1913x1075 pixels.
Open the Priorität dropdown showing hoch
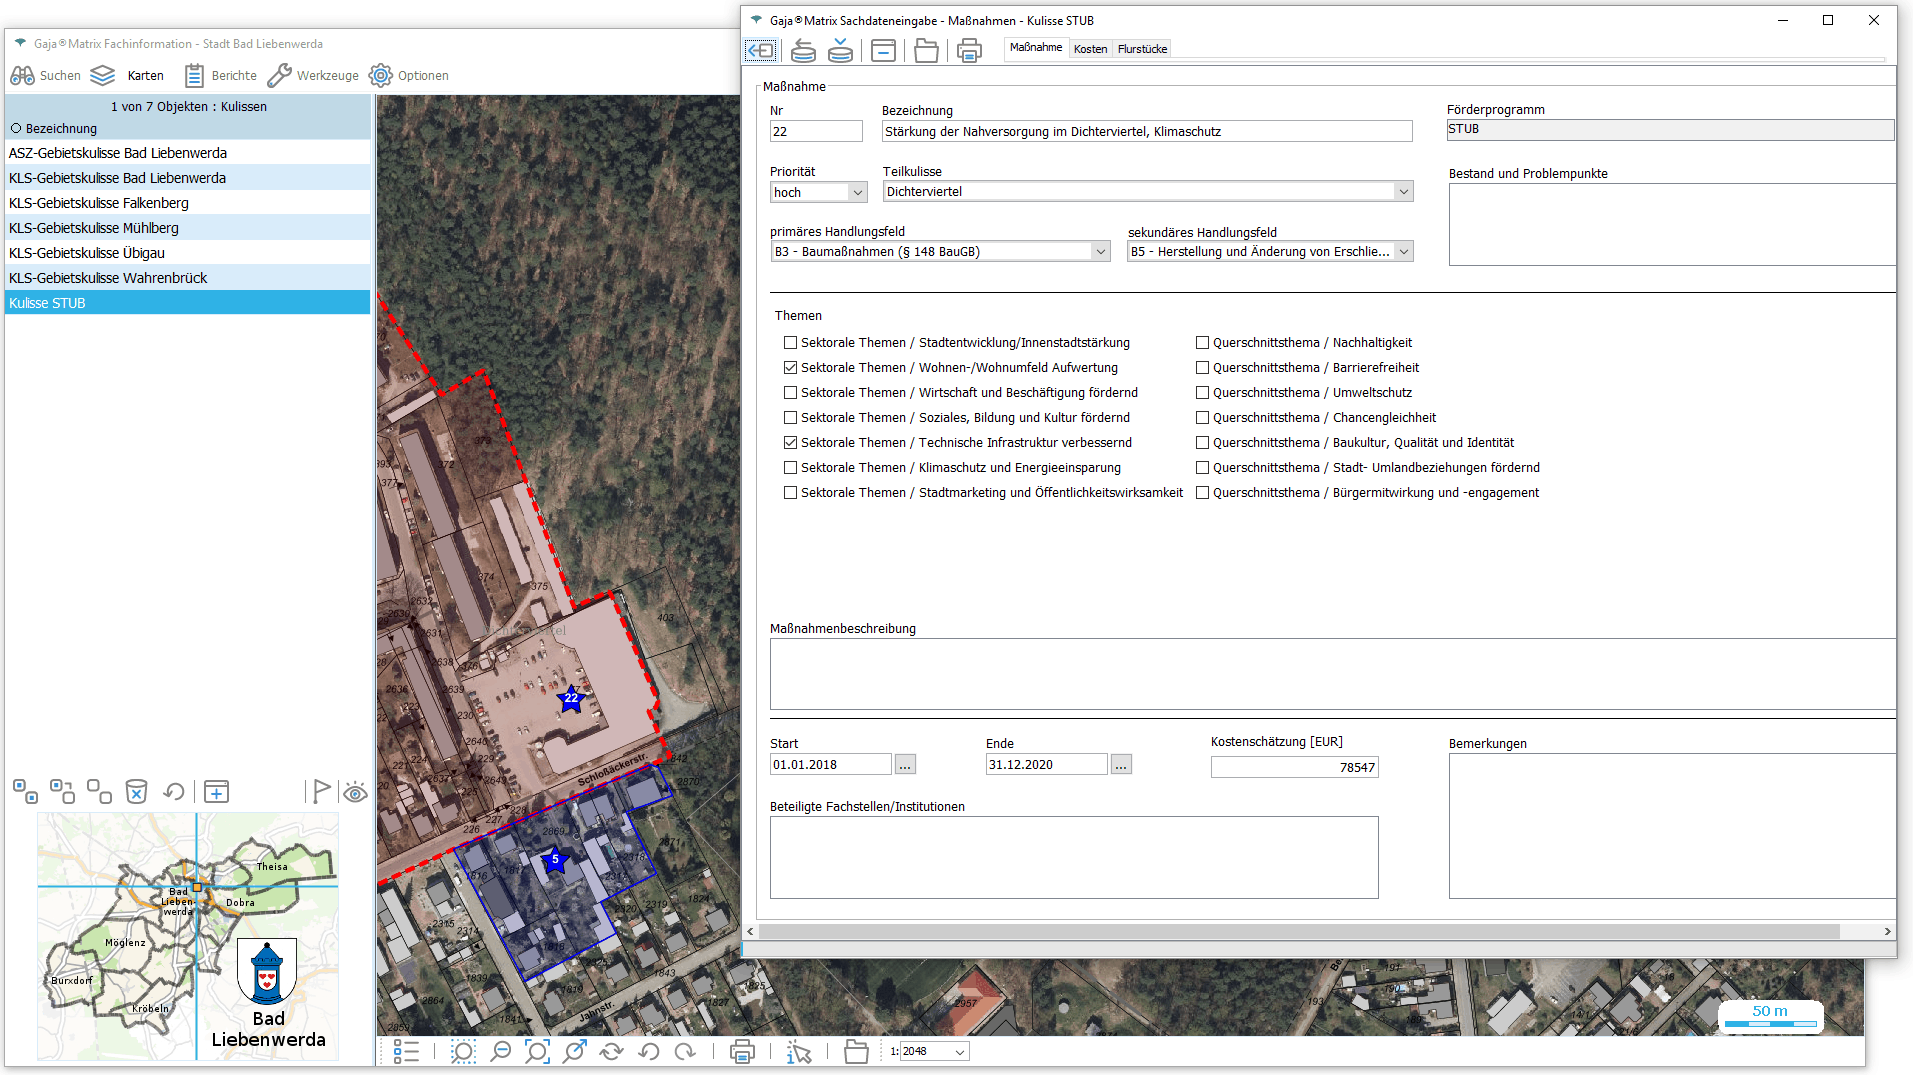pyautogui.click(x=857, y=192)
